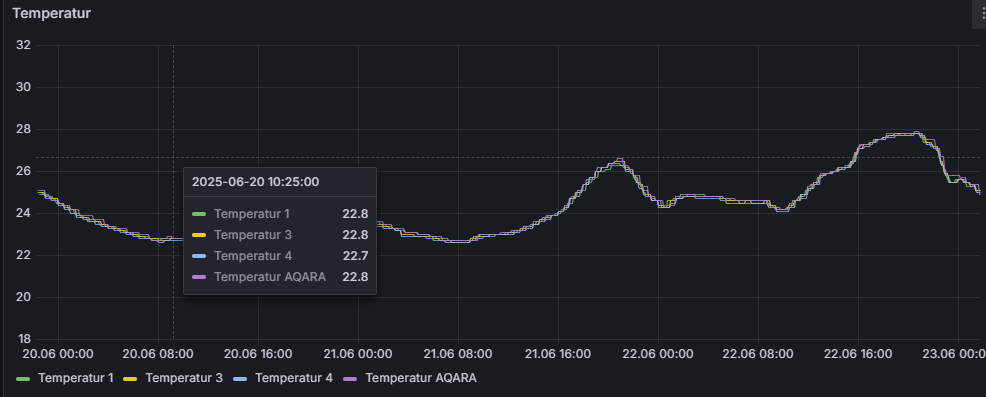
Task: Open the purple Temperatur AQARA legend color swatch
Action: 350,378
